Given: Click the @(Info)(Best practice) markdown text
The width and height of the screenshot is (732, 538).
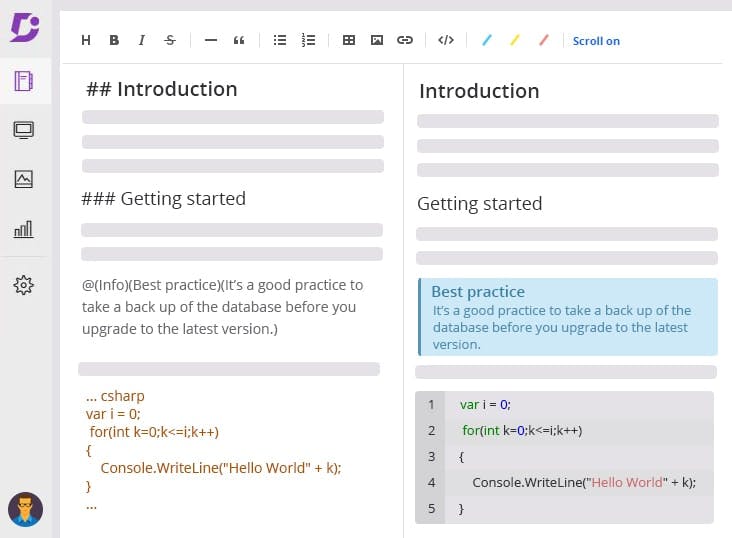Looking at the screenshot, I should click(x=222, y=307).
